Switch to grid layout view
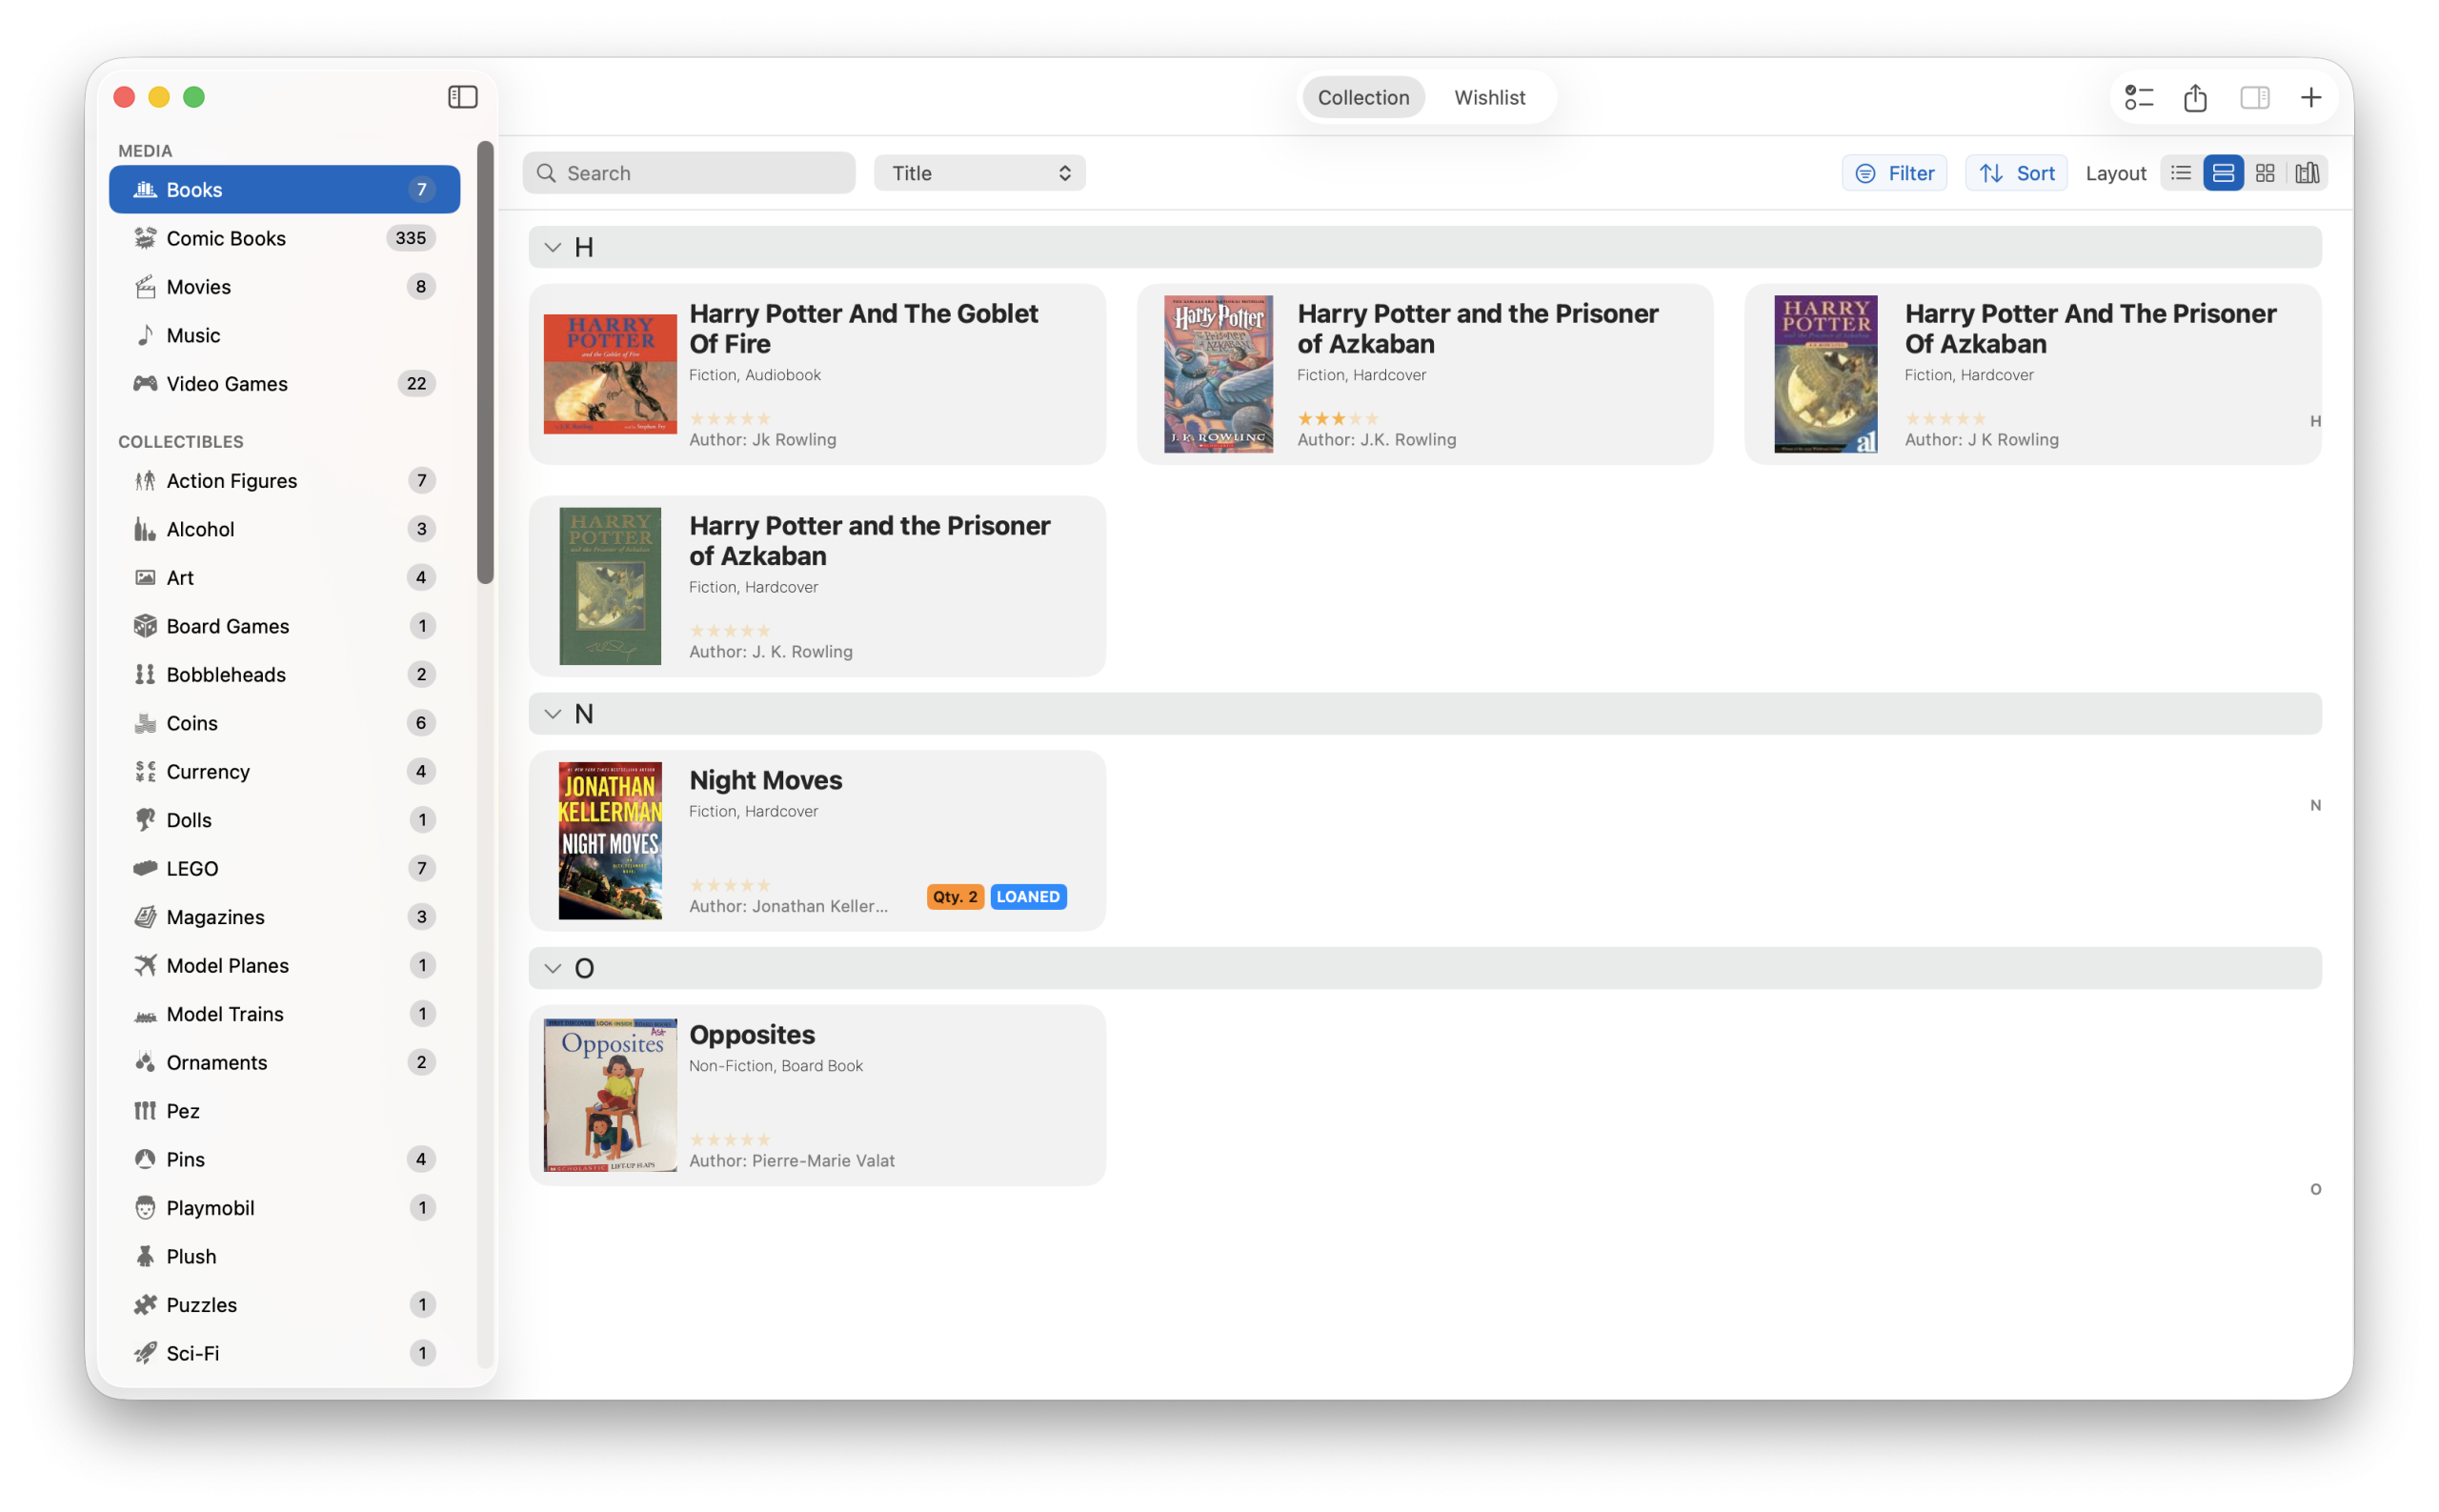The height and width of the screenshot is (1512, 2439). point(2265,172)
